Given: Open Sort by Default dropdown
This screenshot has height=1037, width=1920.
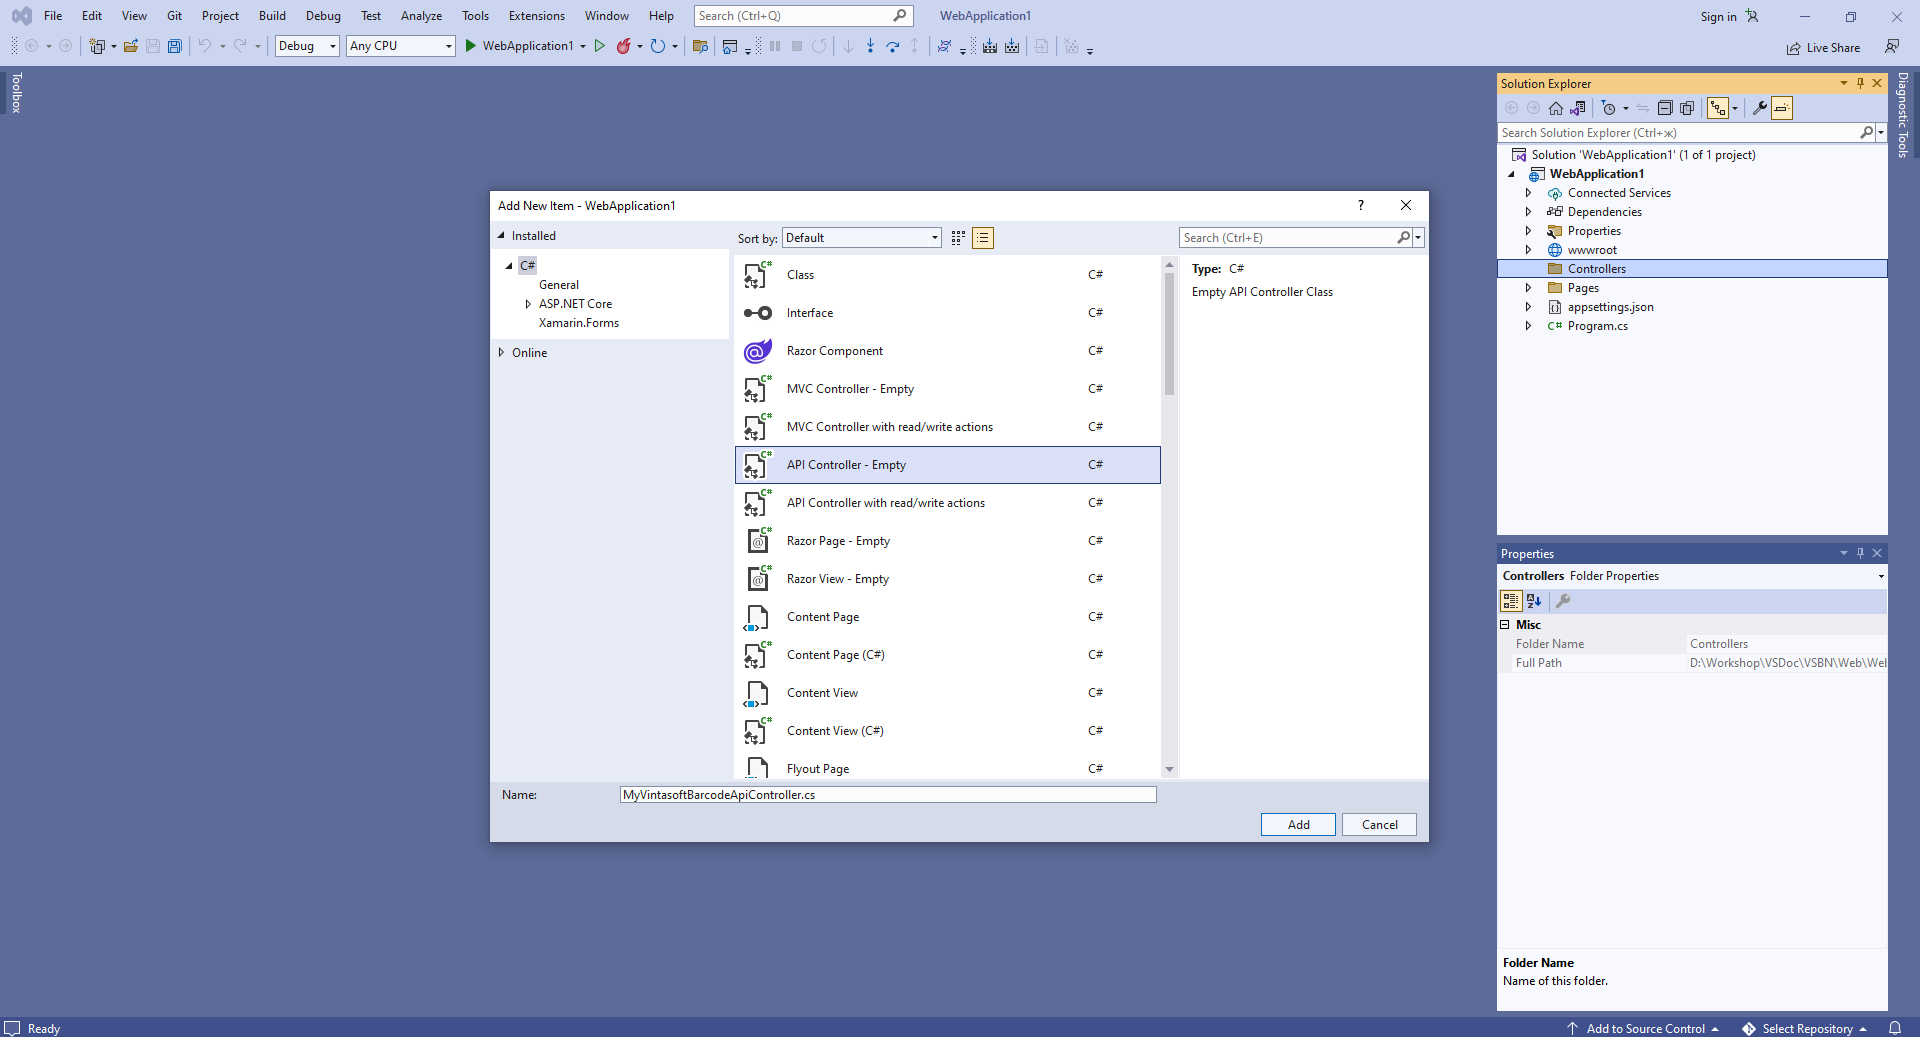Looking at the screenshot, I should click(x=861, y=238).
